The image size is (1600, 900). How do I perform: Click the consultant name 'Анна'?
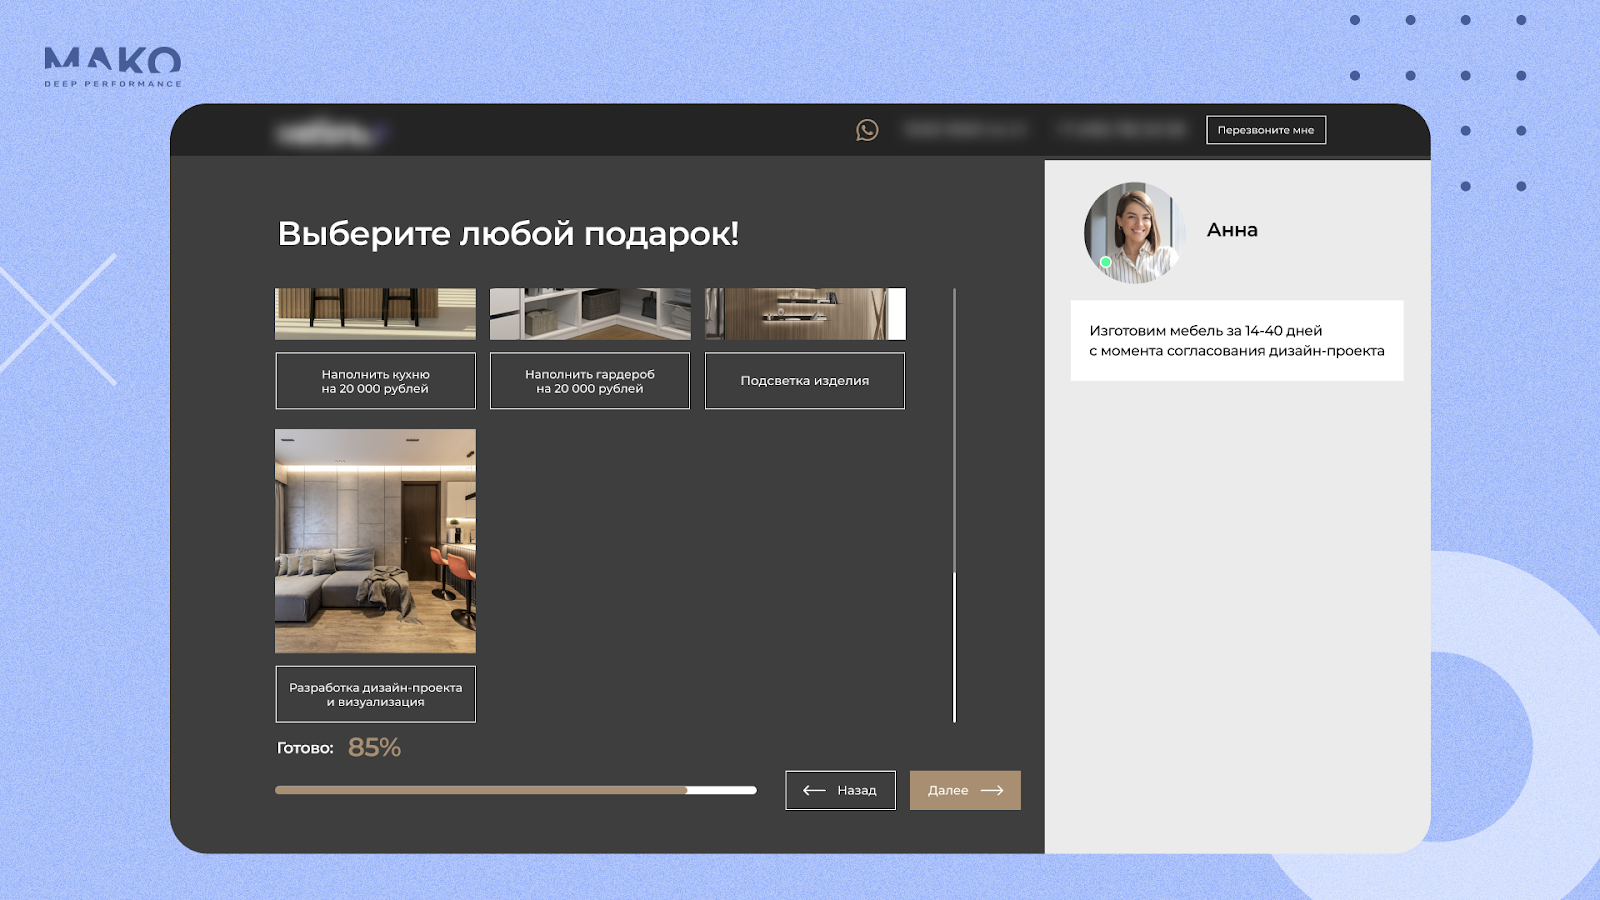pos(1232,230)
